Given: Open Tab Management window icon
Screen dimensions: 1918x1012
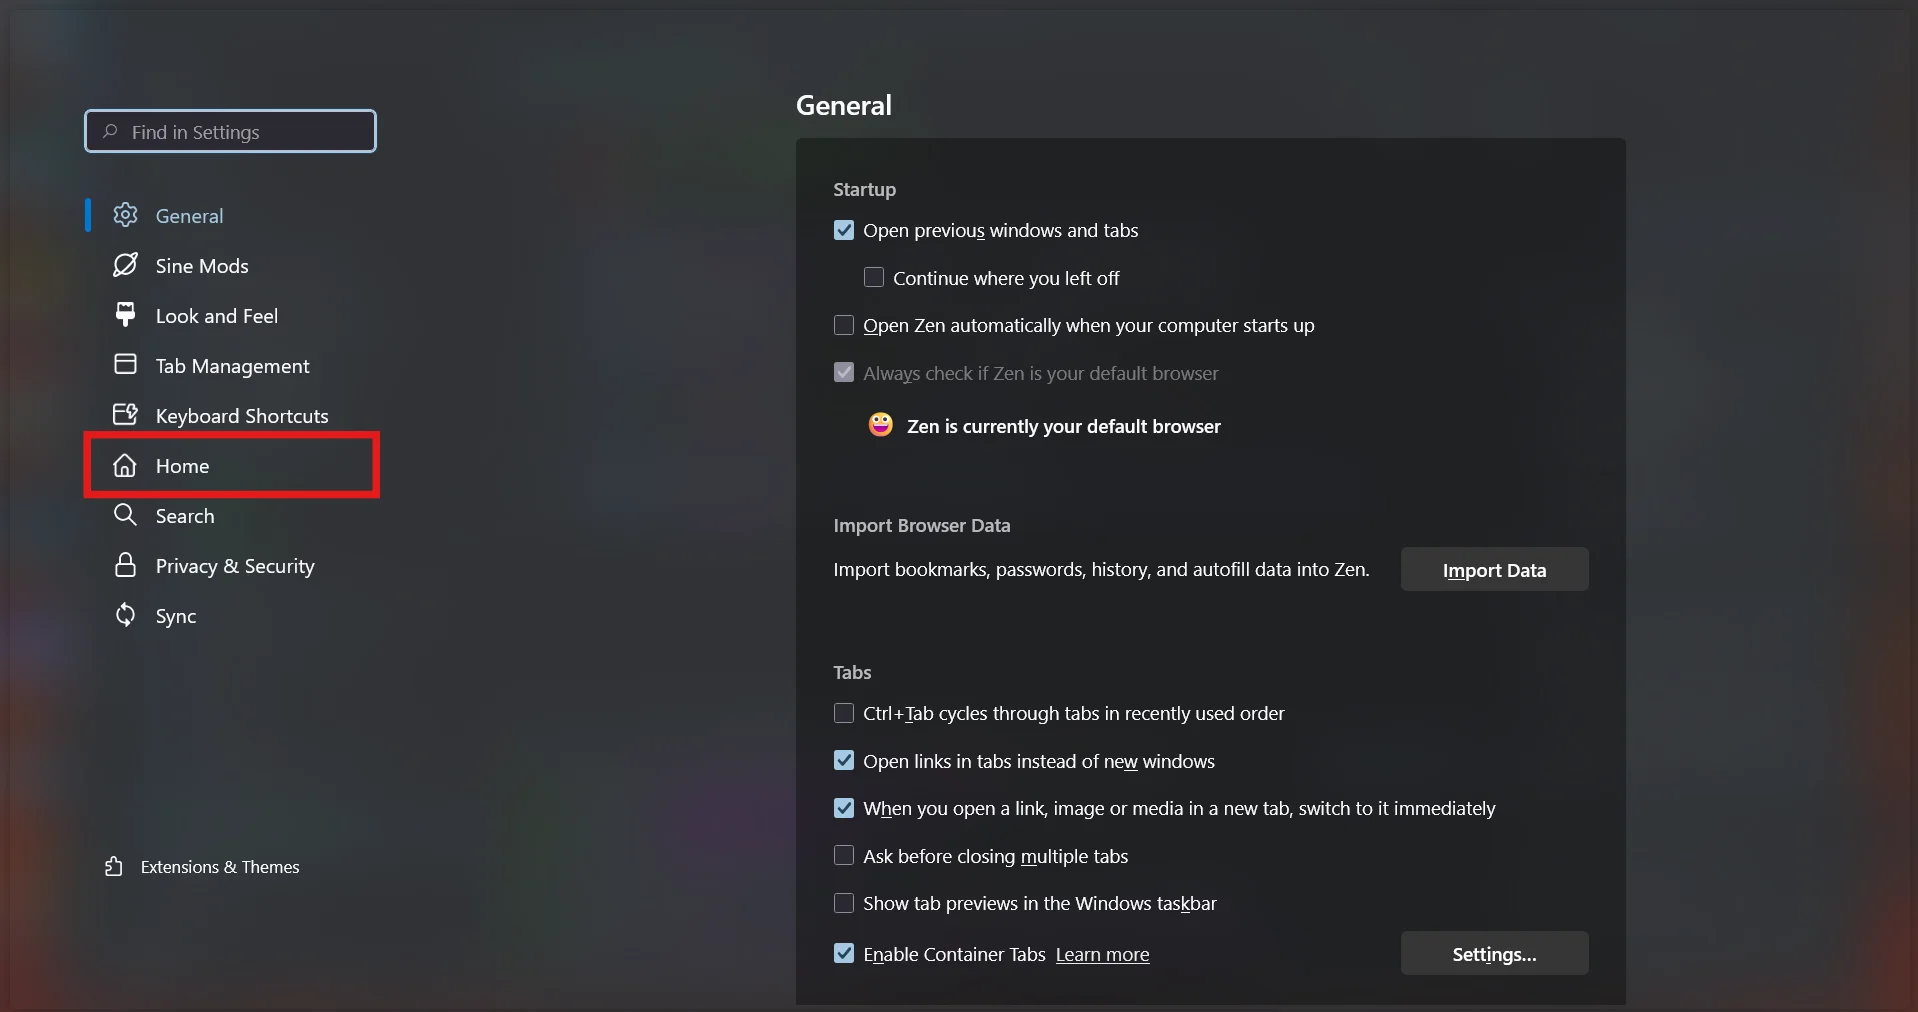Looking at the screenshot, I should point(125,365).
